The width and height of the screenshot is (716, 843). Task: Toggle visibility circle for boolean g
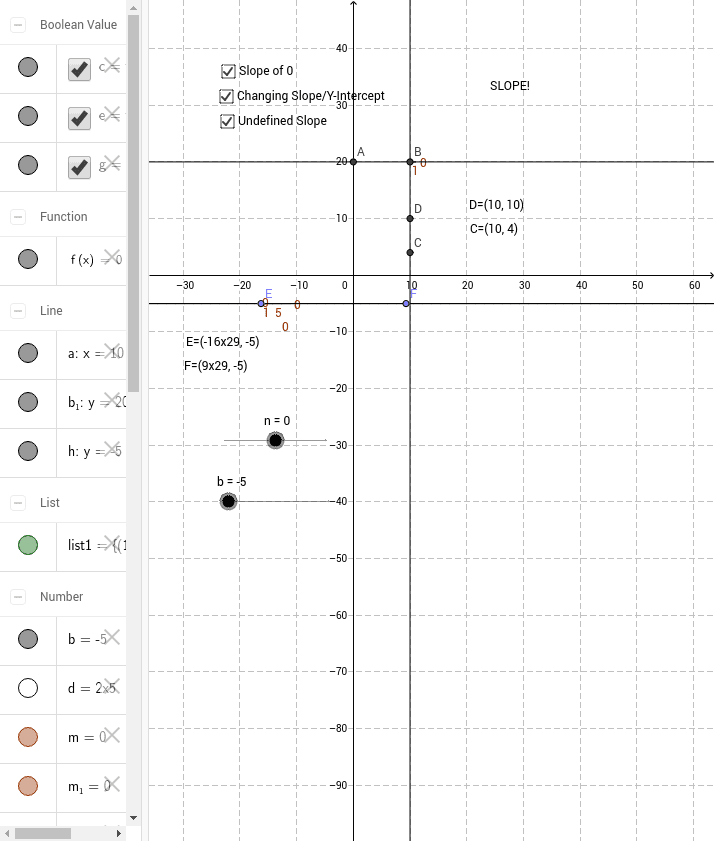coord(28,165)
